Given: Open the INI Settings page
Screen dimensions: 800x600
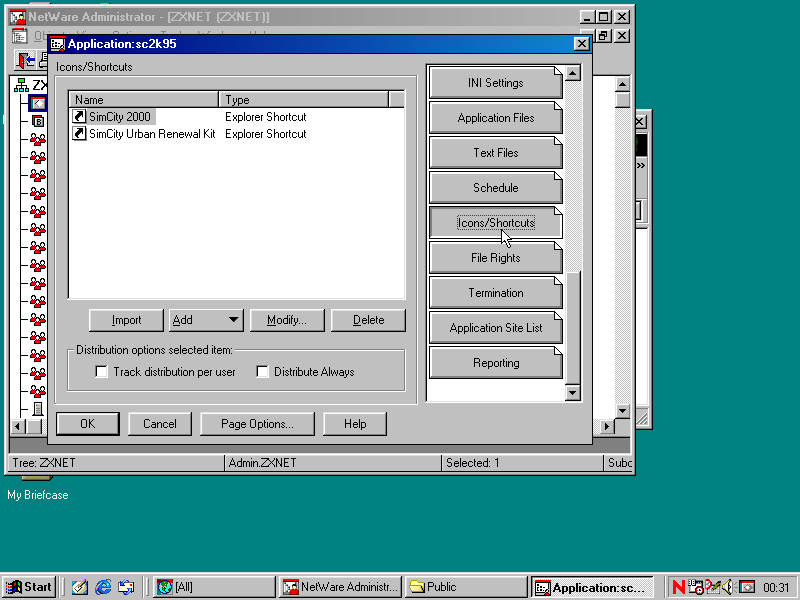Looking at the screenshot, I should tap(495, 83).
